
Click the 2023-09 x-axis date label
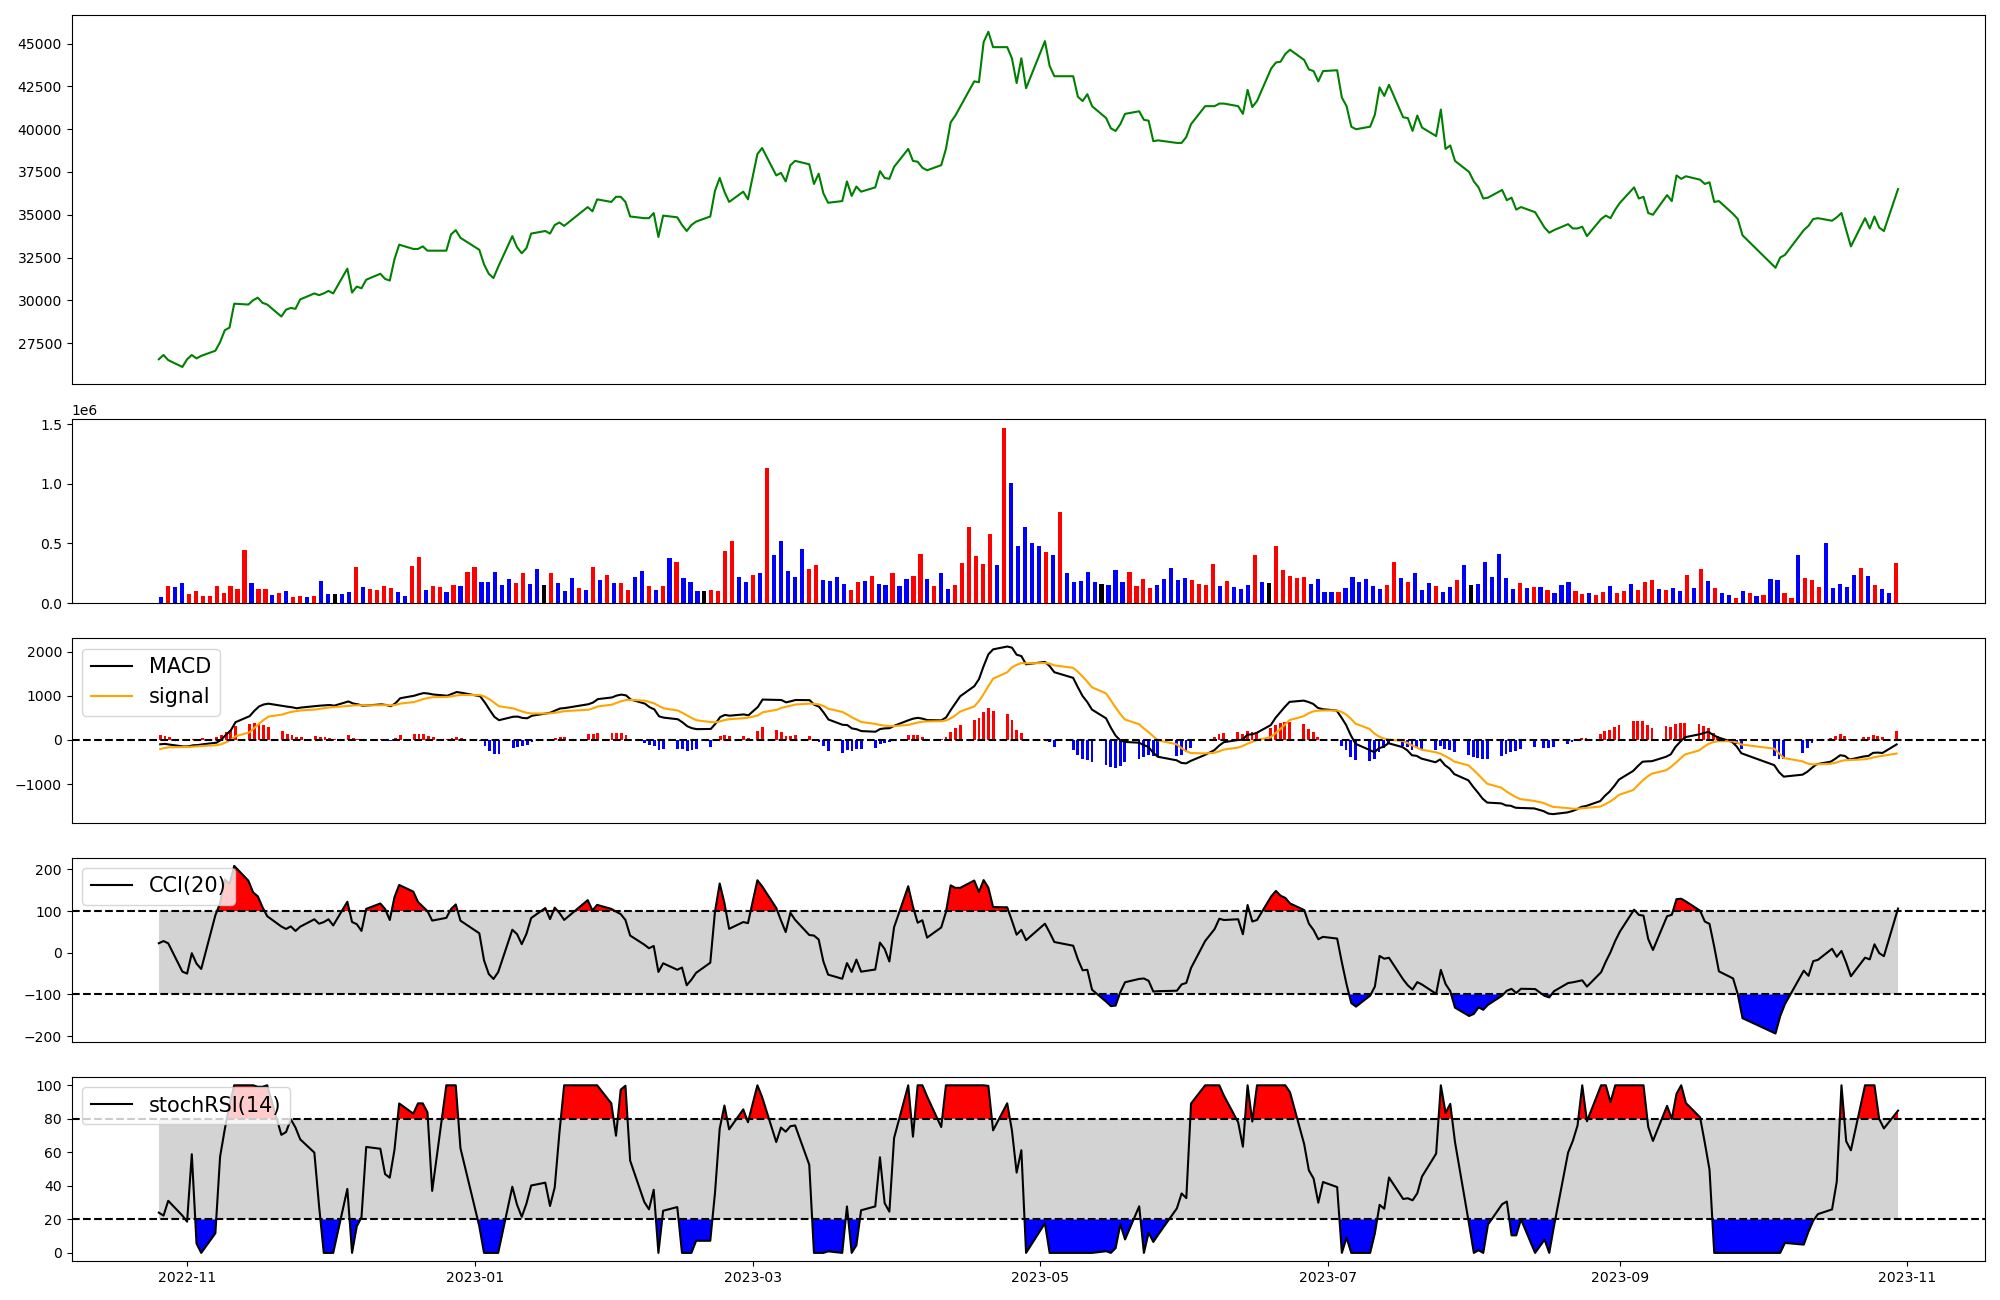click(x=1620, y=1277)
